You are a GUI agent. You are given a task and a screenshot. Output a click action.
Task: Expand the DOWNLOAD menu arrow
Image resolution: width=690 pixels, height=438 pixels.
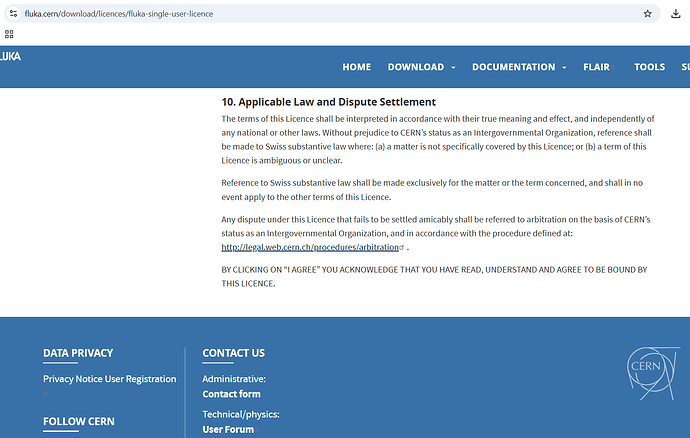[453, 67]
